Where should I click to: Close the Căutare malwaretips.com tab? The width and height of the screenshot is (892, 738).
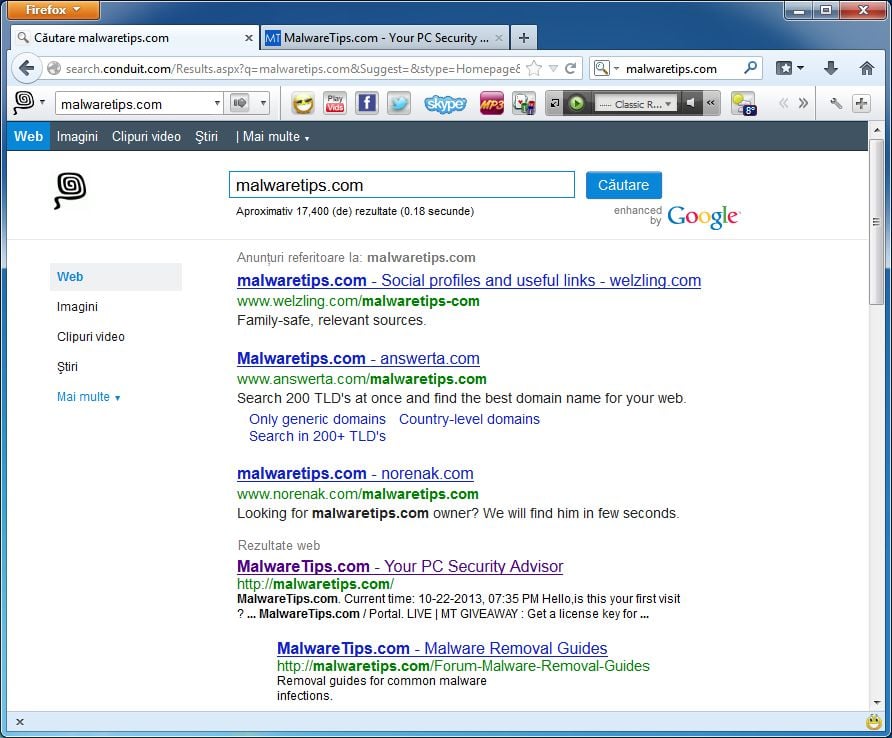tap(249, 38)
